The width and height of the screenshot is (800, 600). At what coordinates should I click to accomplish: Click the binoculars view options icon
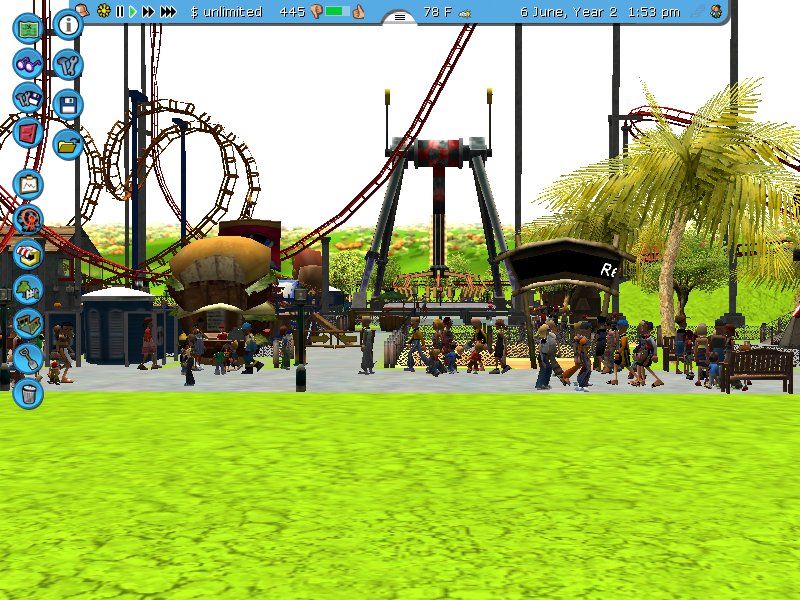click(27, 63)
